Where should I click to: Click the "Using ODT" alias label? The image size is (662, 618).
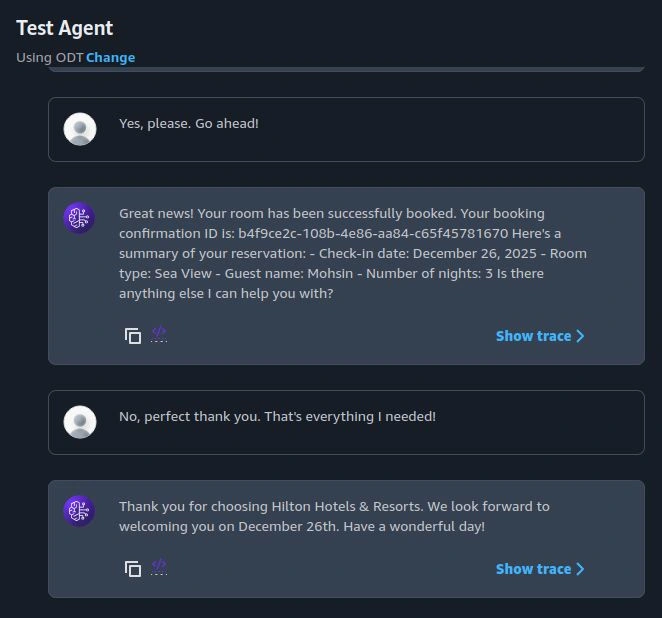pyautogui.click(x=49, y=57)
